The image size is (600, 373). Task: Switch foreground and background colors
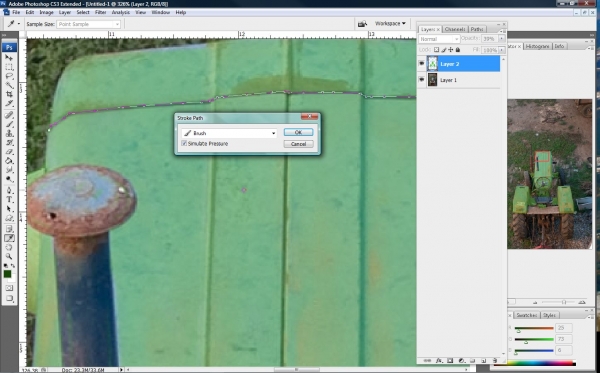[13, 266]
